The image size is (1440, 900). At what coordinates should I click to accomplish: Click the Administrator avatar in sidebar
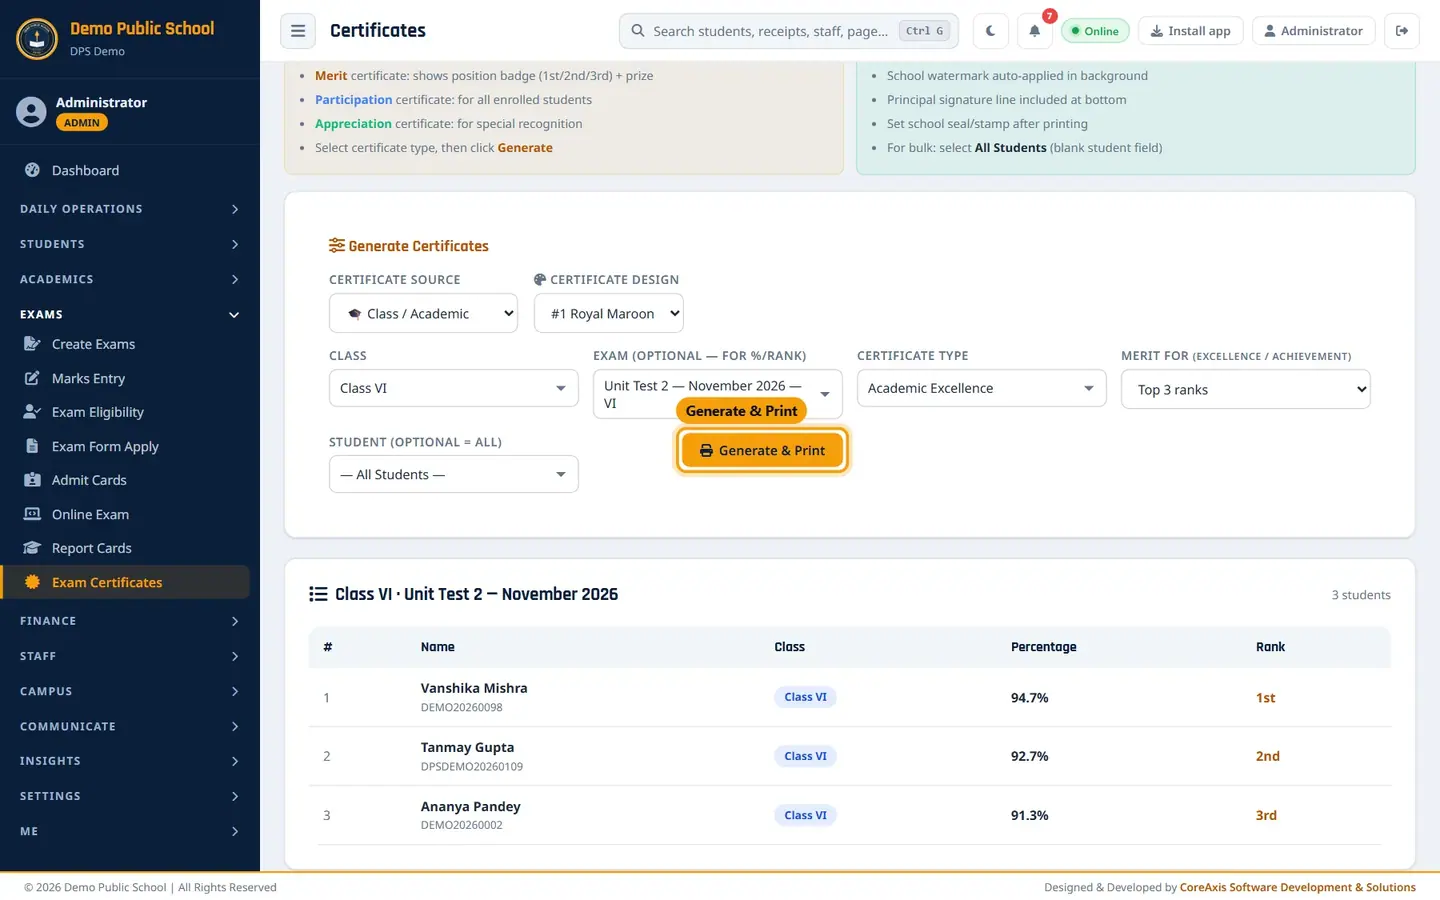31,112
